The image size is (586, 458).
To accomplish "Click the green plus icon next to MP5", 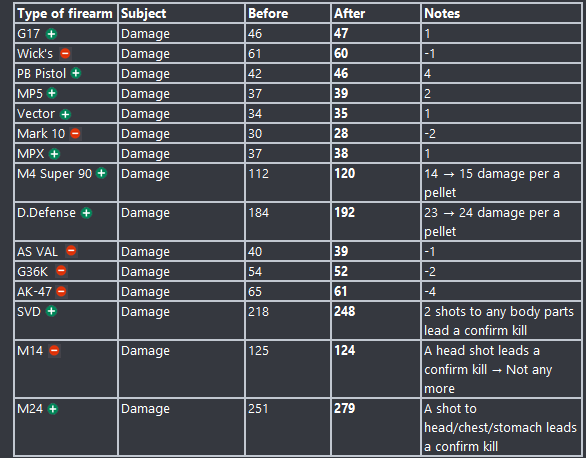I will (x=52, y=93).
